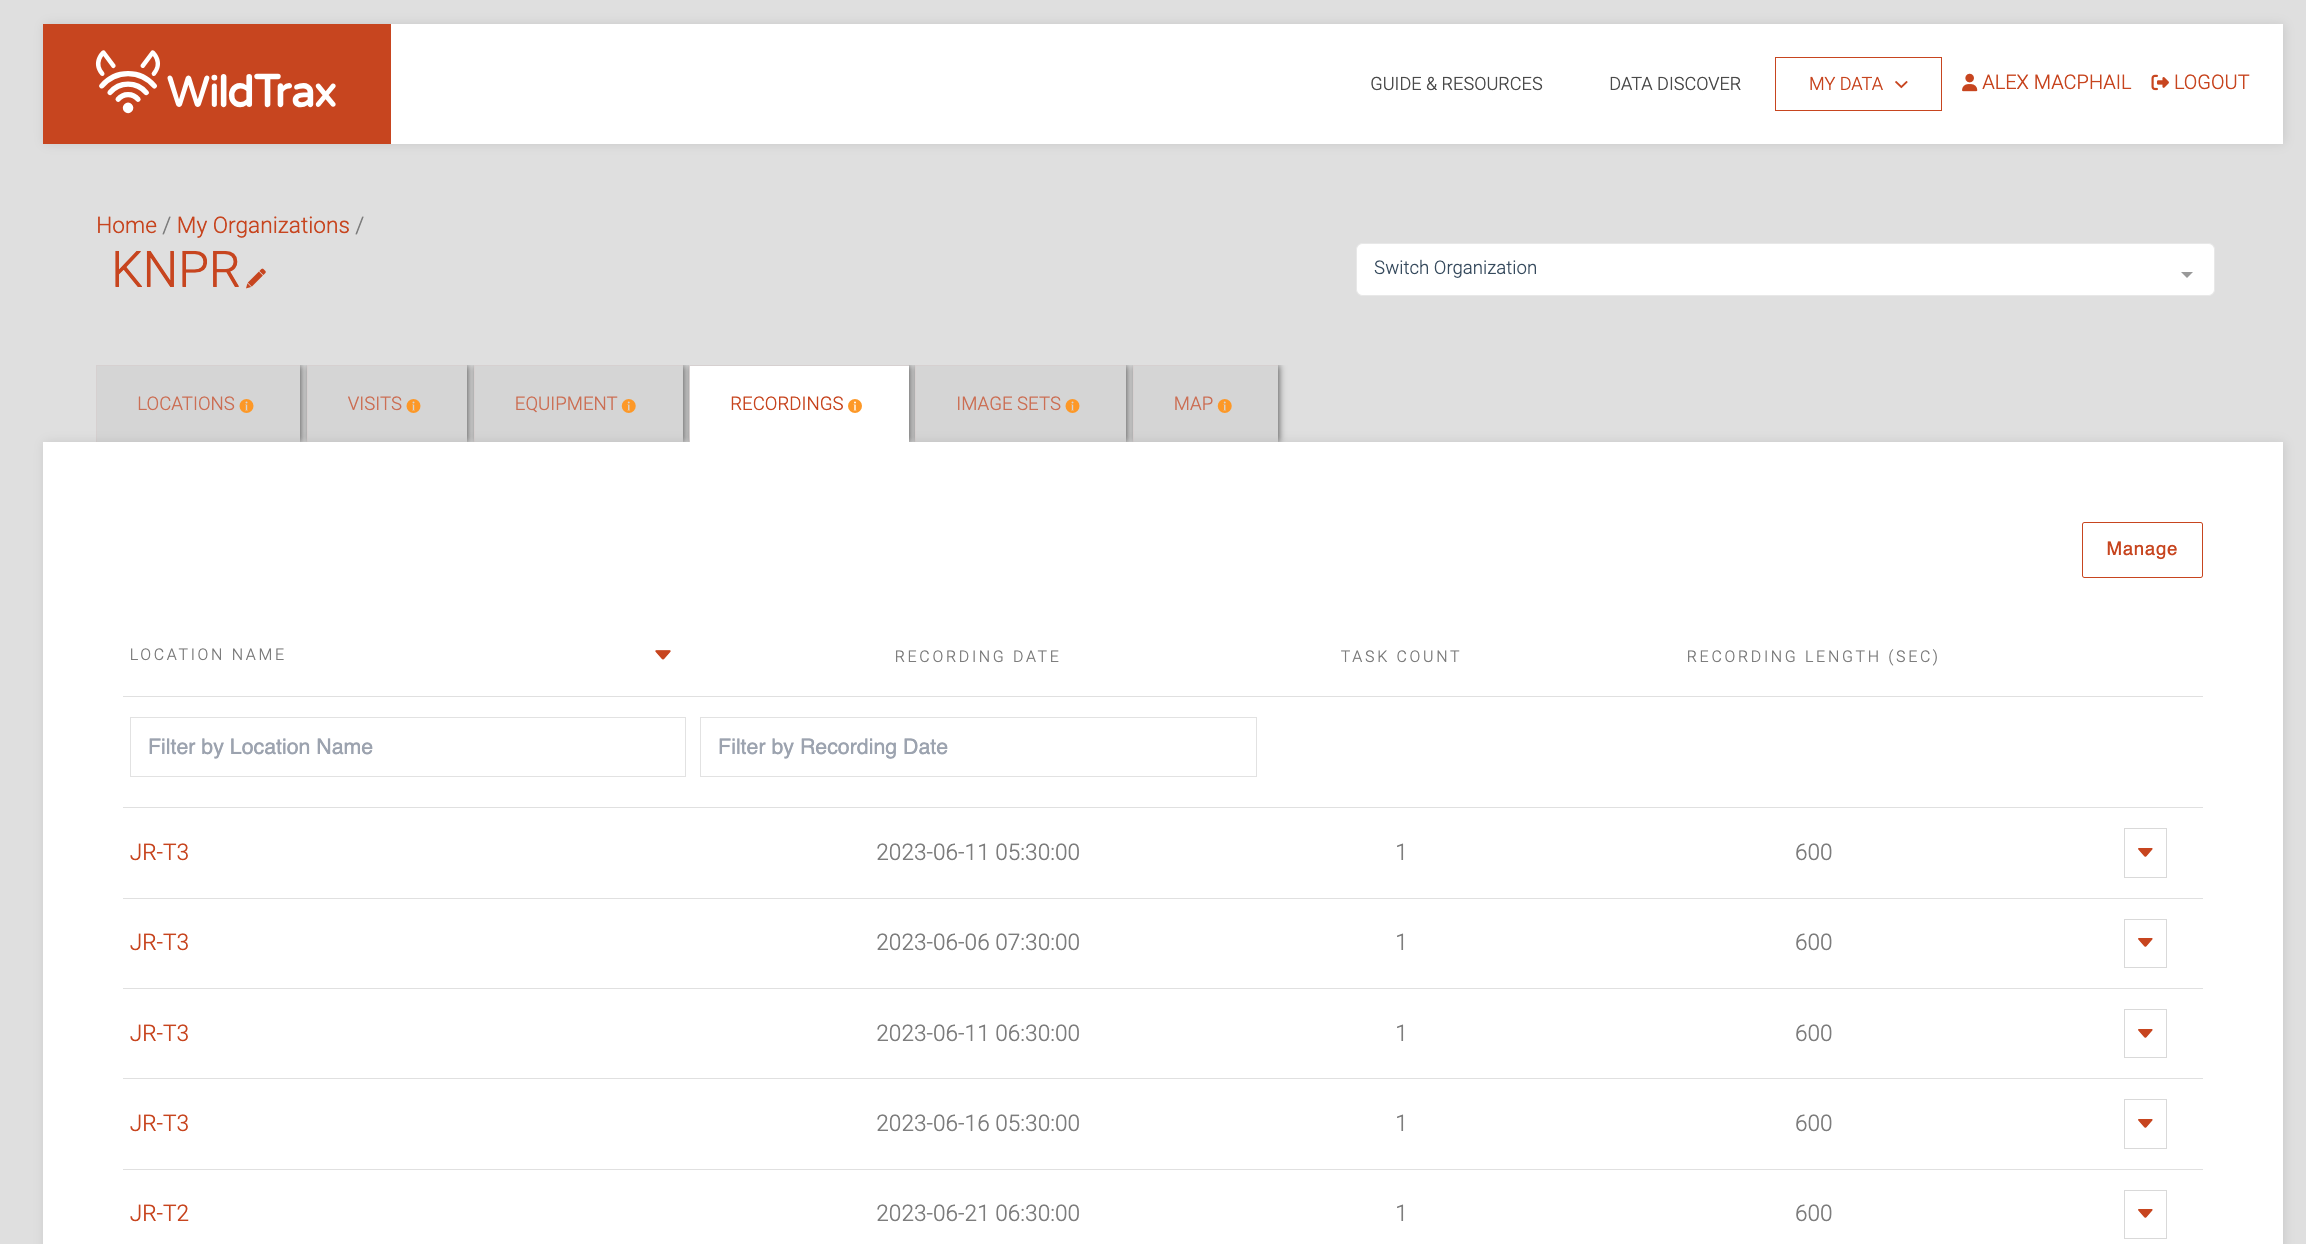Open Guide & Resources menu item
Screen dimensions: 2306x1244
1455,84
